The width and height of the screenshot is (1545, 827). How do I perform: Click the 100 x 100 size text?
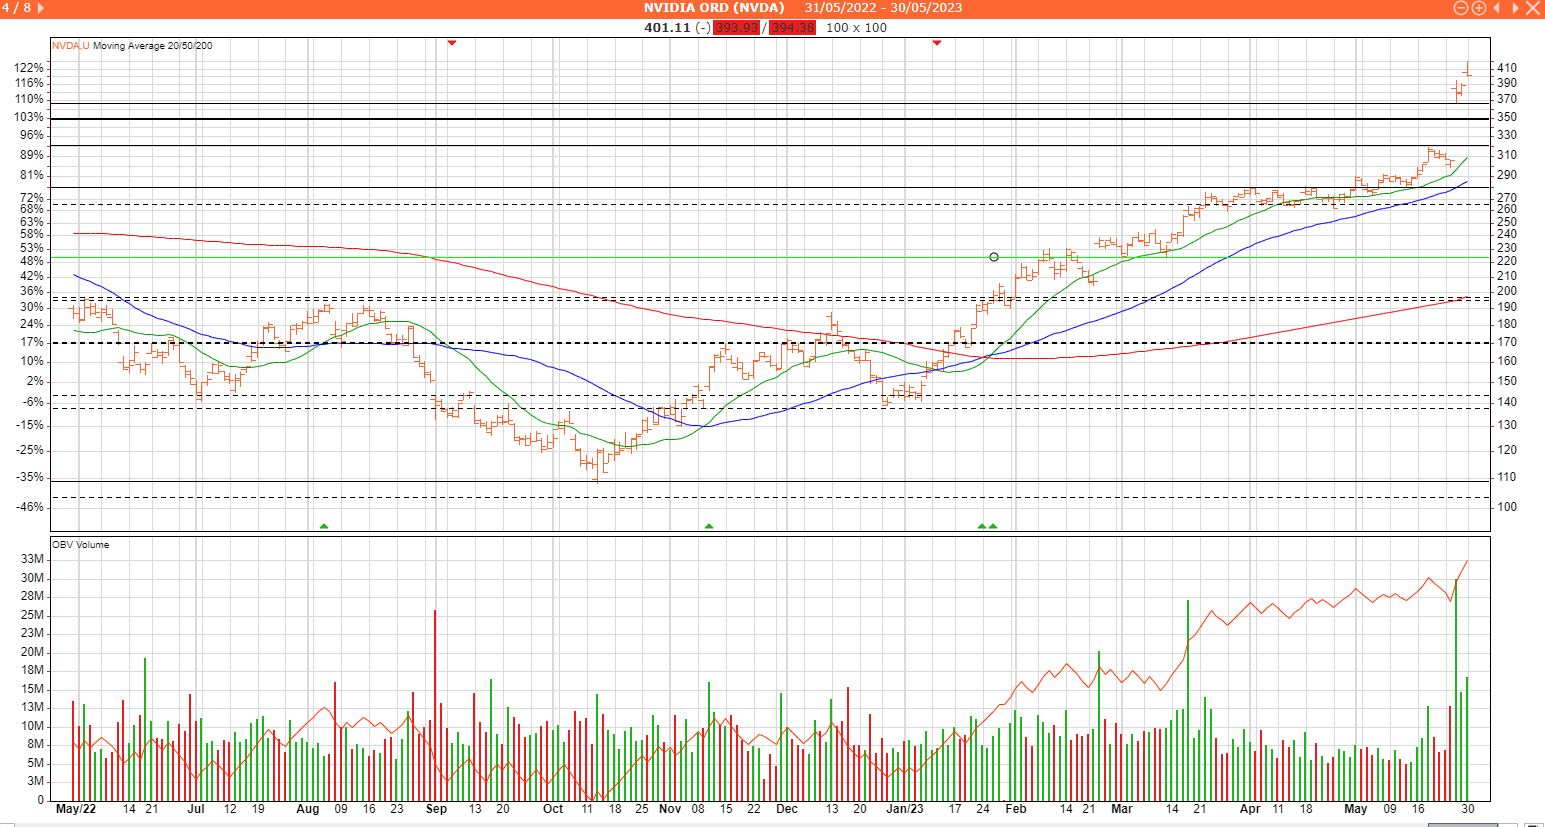point(856,27)
